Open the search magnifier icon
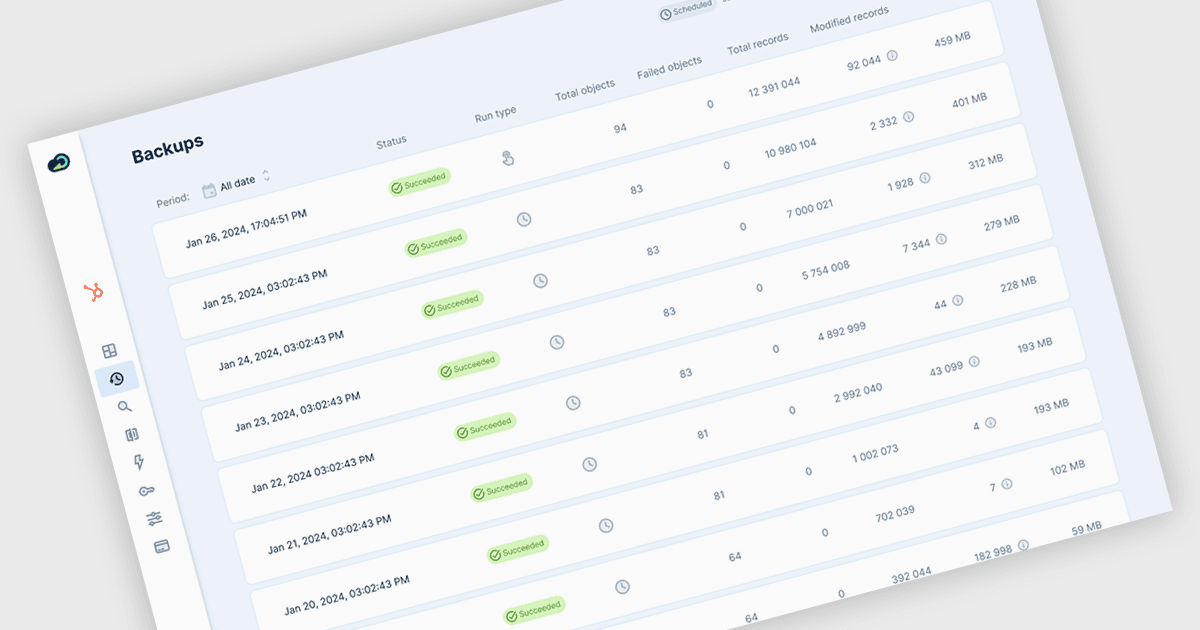This screenshot has height=630, width=1200. tap(124, 406)
